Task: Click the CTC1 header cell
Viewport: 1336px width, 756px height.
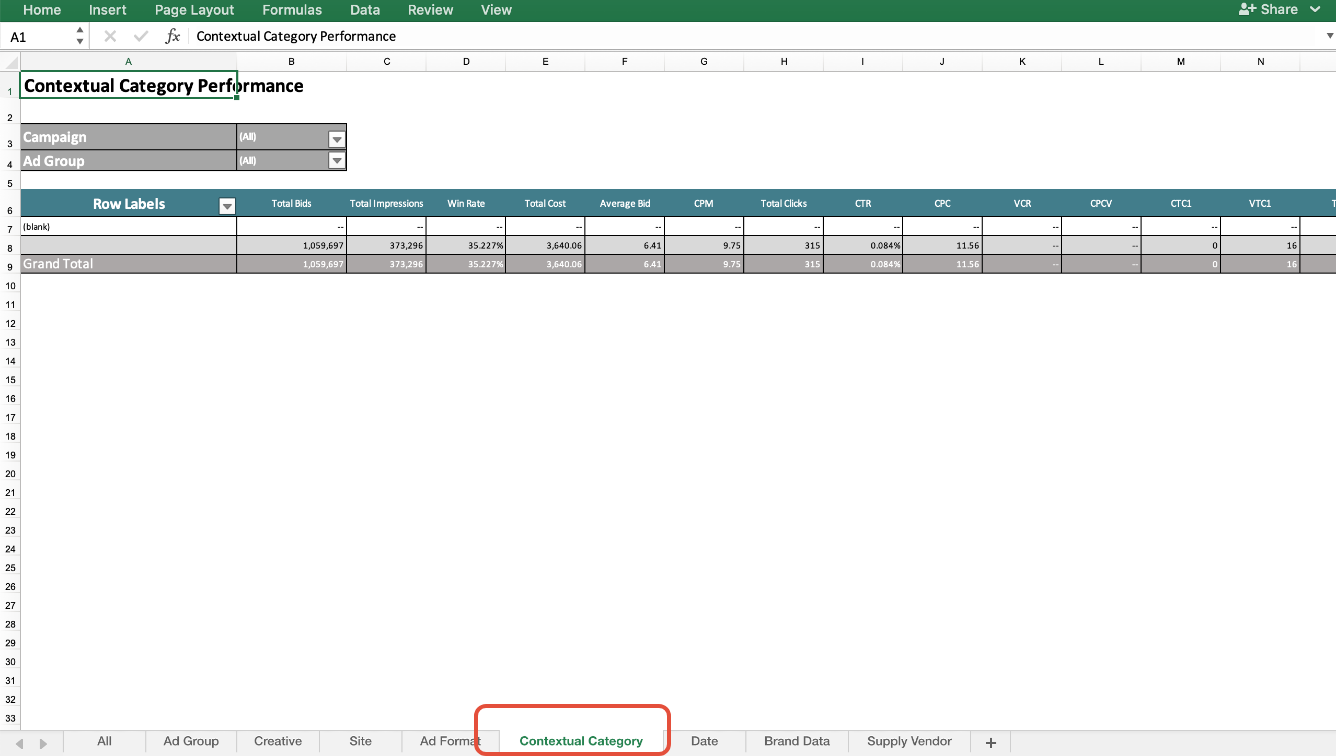Action: [1181, 203]
